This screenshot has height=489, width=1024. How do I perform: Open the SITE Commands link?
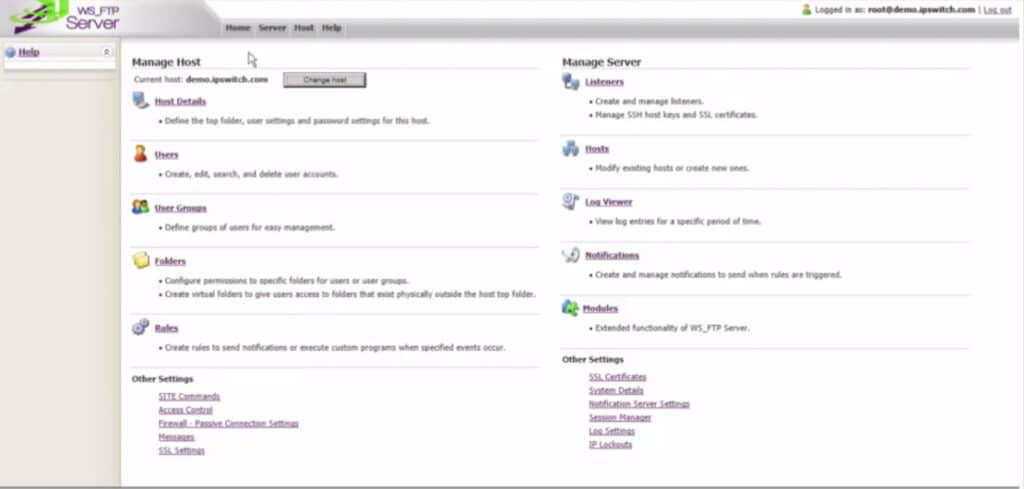pos(189,396)
